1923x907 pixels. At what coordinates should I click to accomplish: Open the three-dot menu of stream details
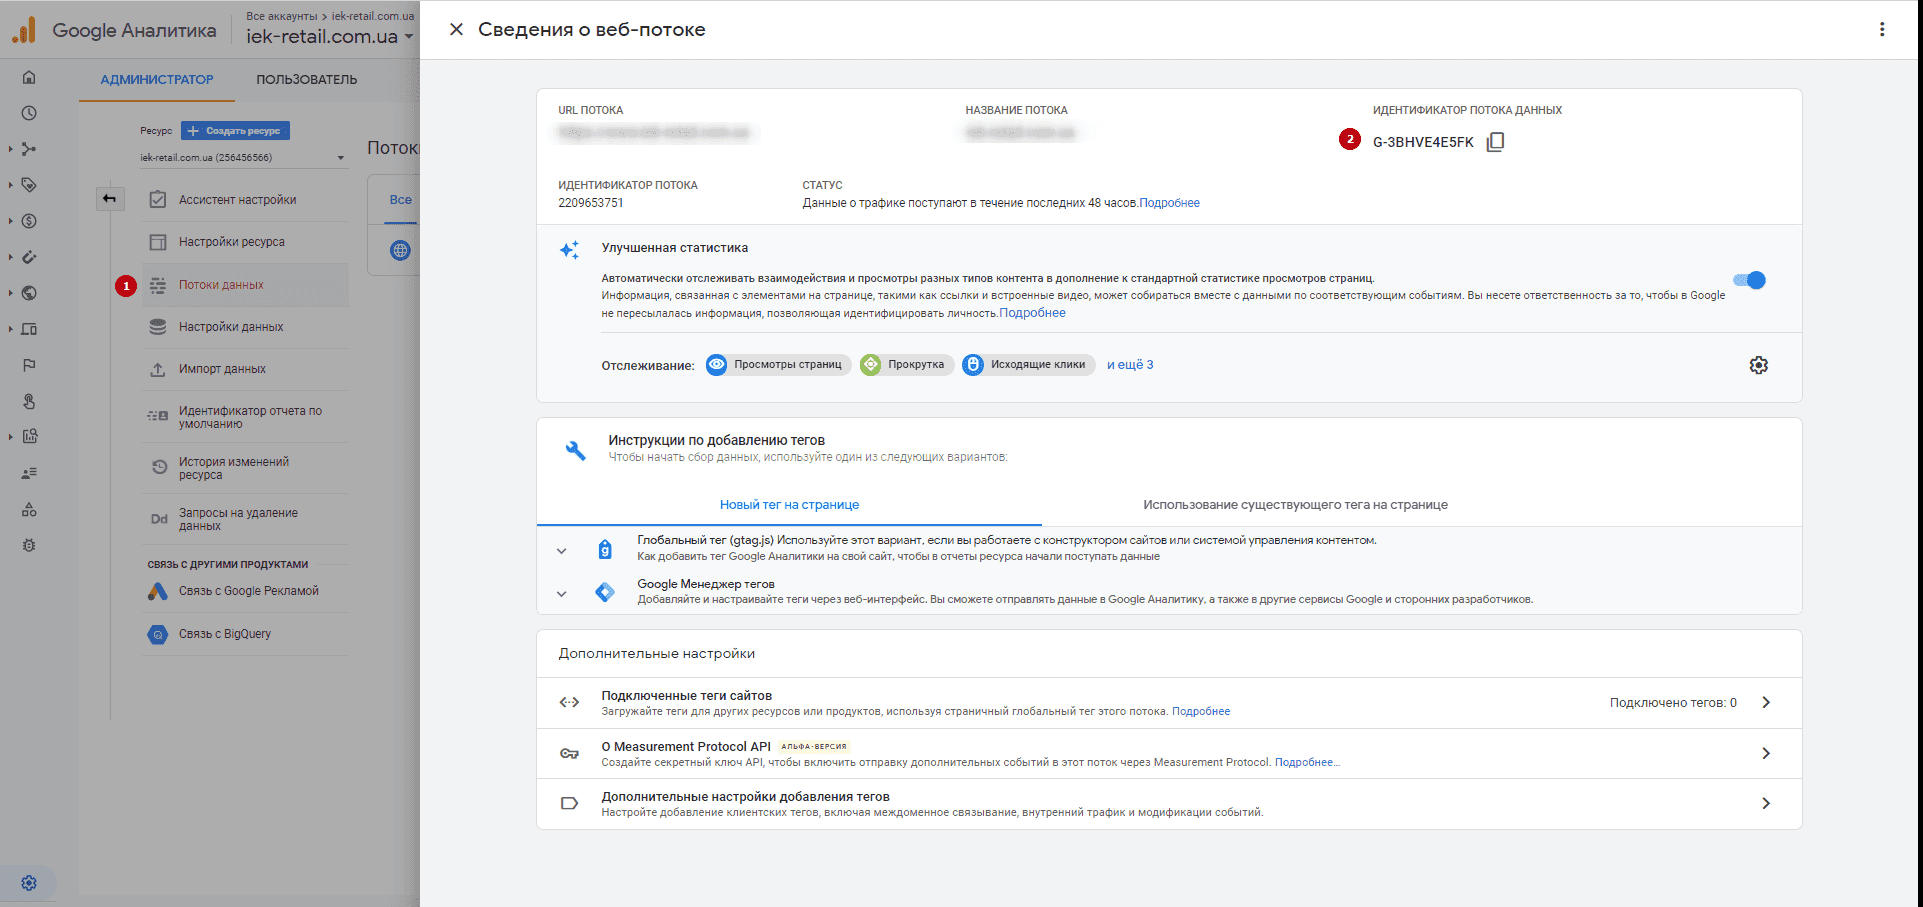(1882, 29)
